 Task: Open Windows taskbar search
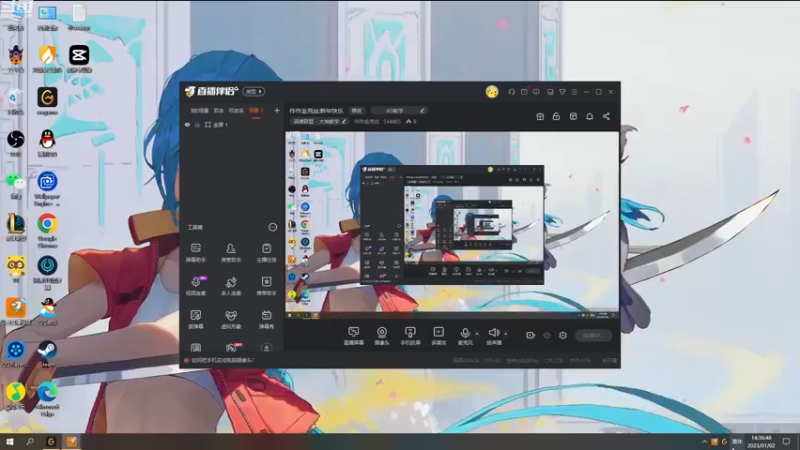(x=30, y=442)
